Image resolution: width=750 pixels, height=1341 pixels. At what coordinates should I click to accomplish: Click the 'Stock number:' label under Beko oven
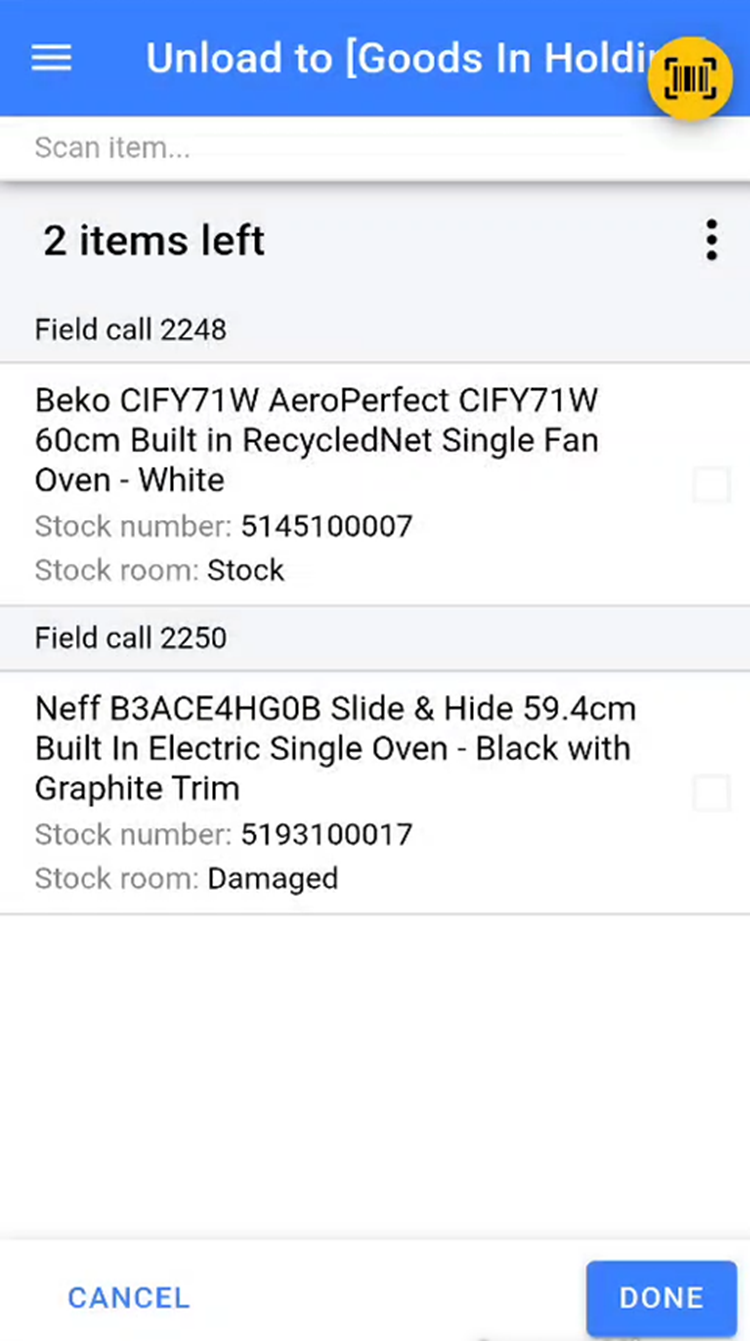(133, 526)
